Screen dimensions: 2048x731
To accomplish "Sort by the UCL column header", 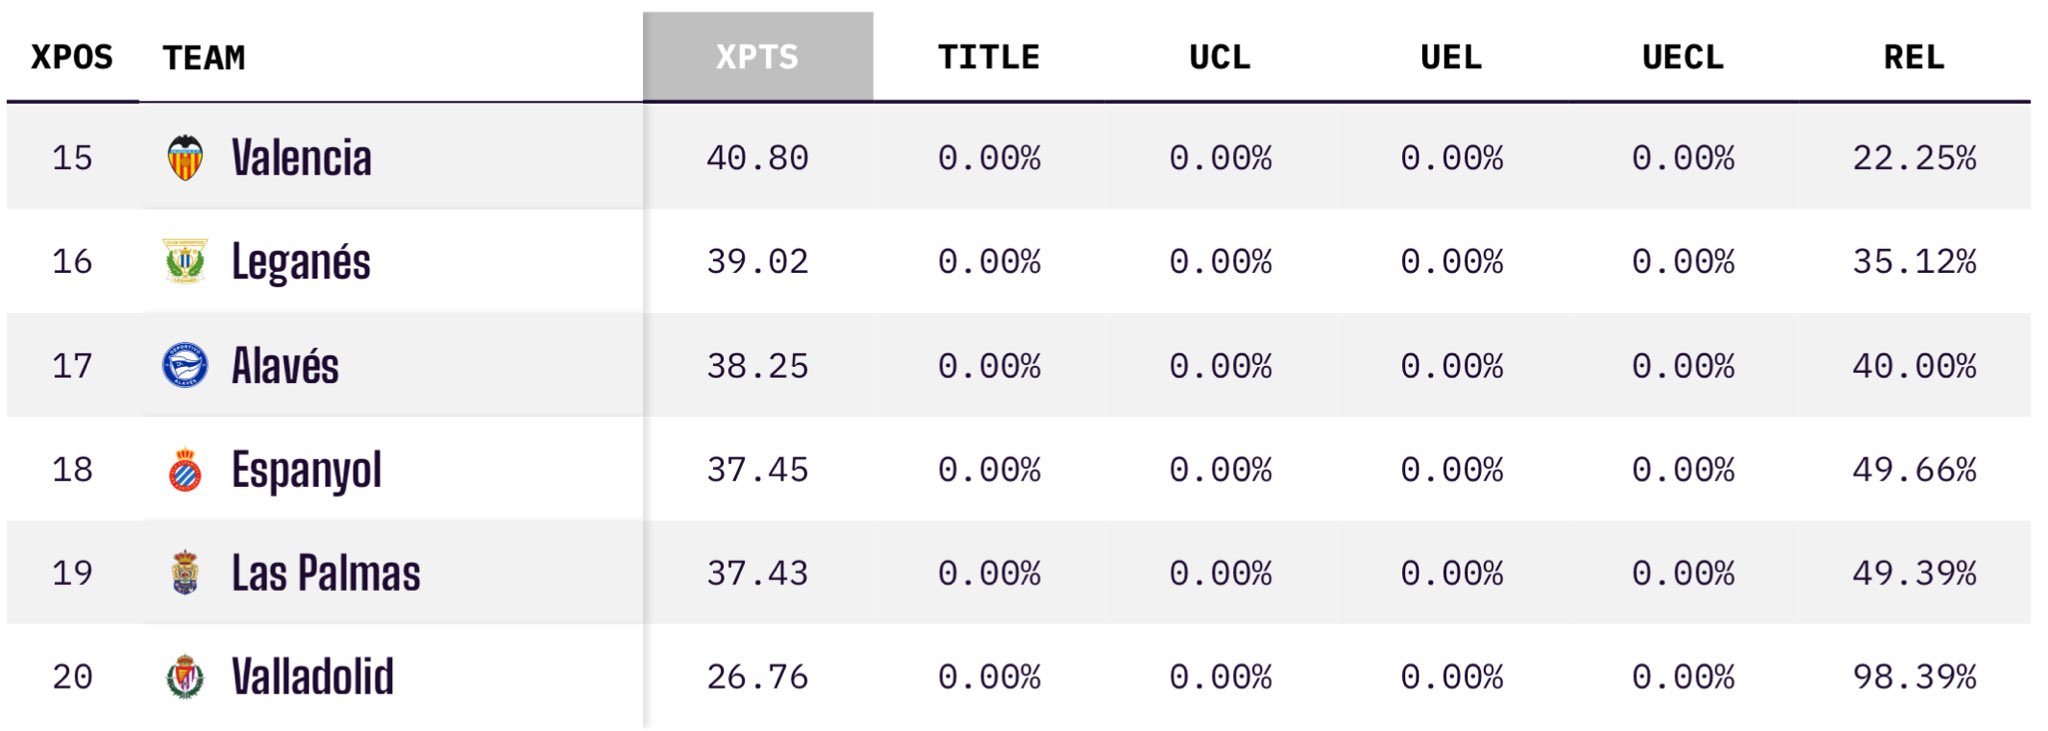I will [1220, 57].
